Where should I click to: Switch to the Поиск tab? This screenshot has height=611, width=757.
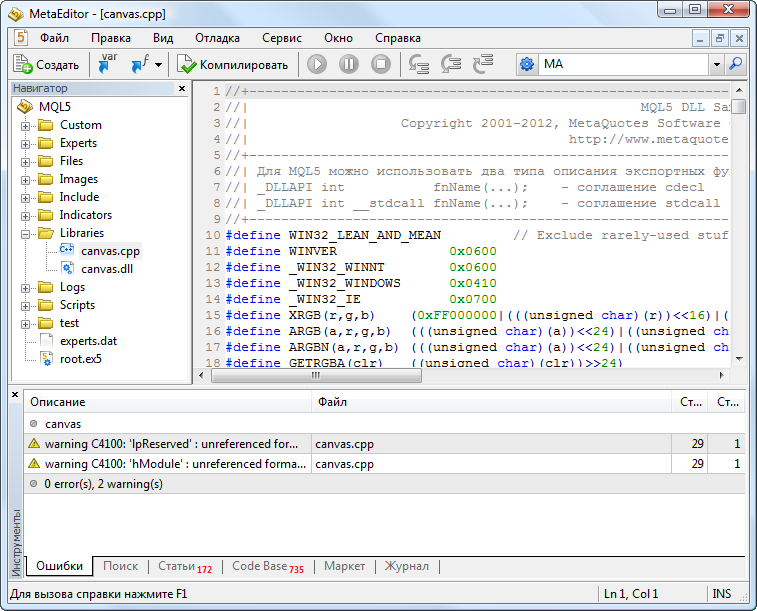coord(120,566)
